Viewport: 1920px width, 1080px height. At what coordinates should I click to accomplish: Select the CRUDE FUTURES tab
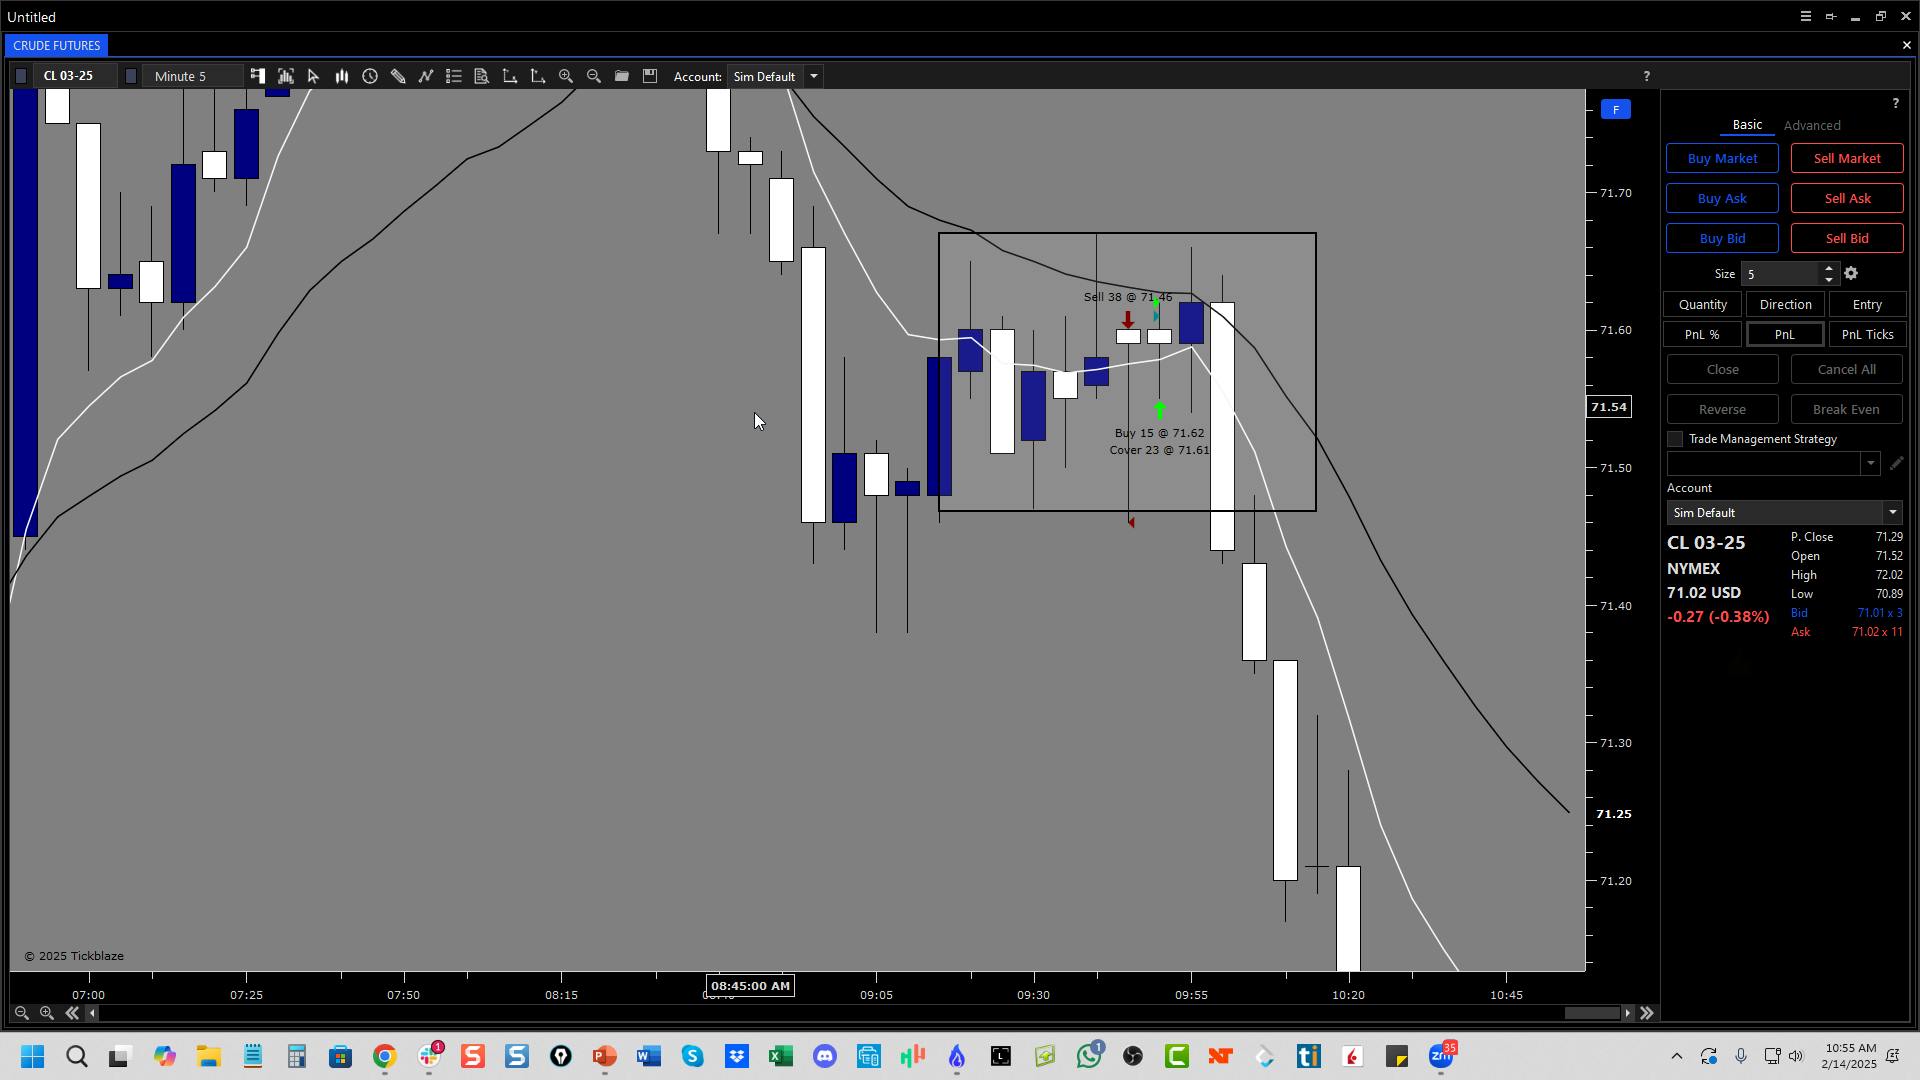(57, 46)
